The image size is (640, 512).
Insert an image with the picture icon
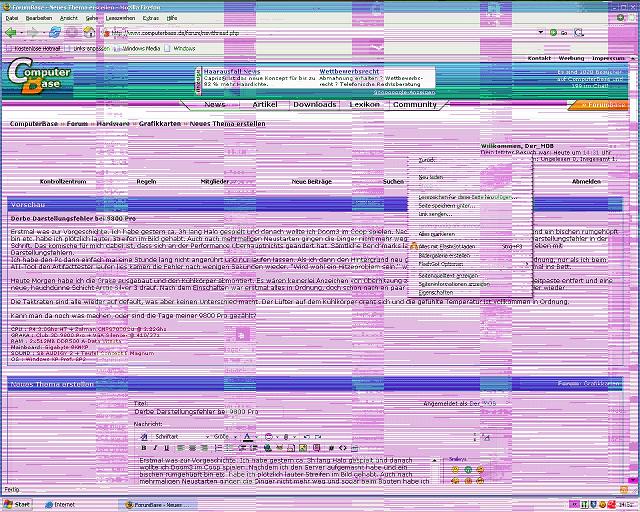pos(303,448)
